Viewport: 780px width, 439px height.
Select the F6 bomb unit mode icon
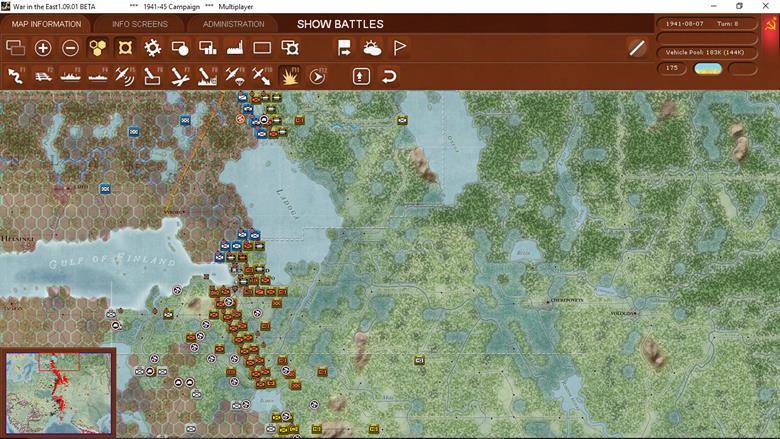(152, 76)
